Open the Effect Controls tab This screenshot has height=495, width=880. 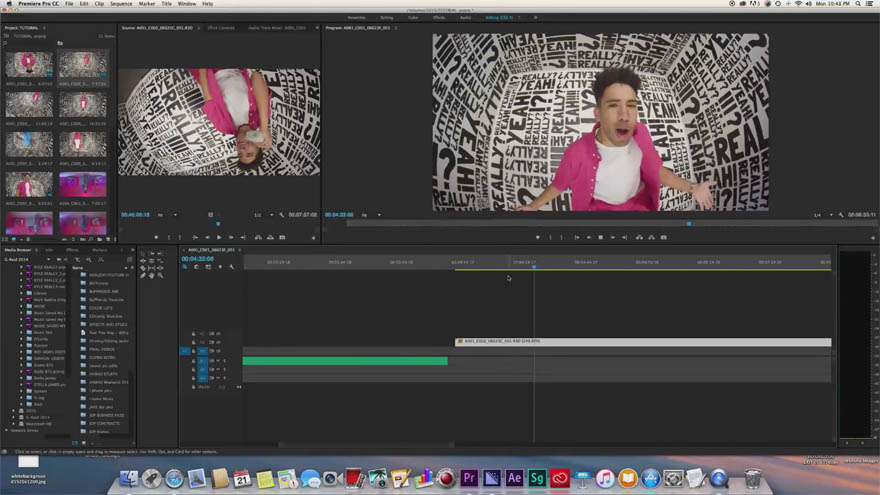pos(221,28)
